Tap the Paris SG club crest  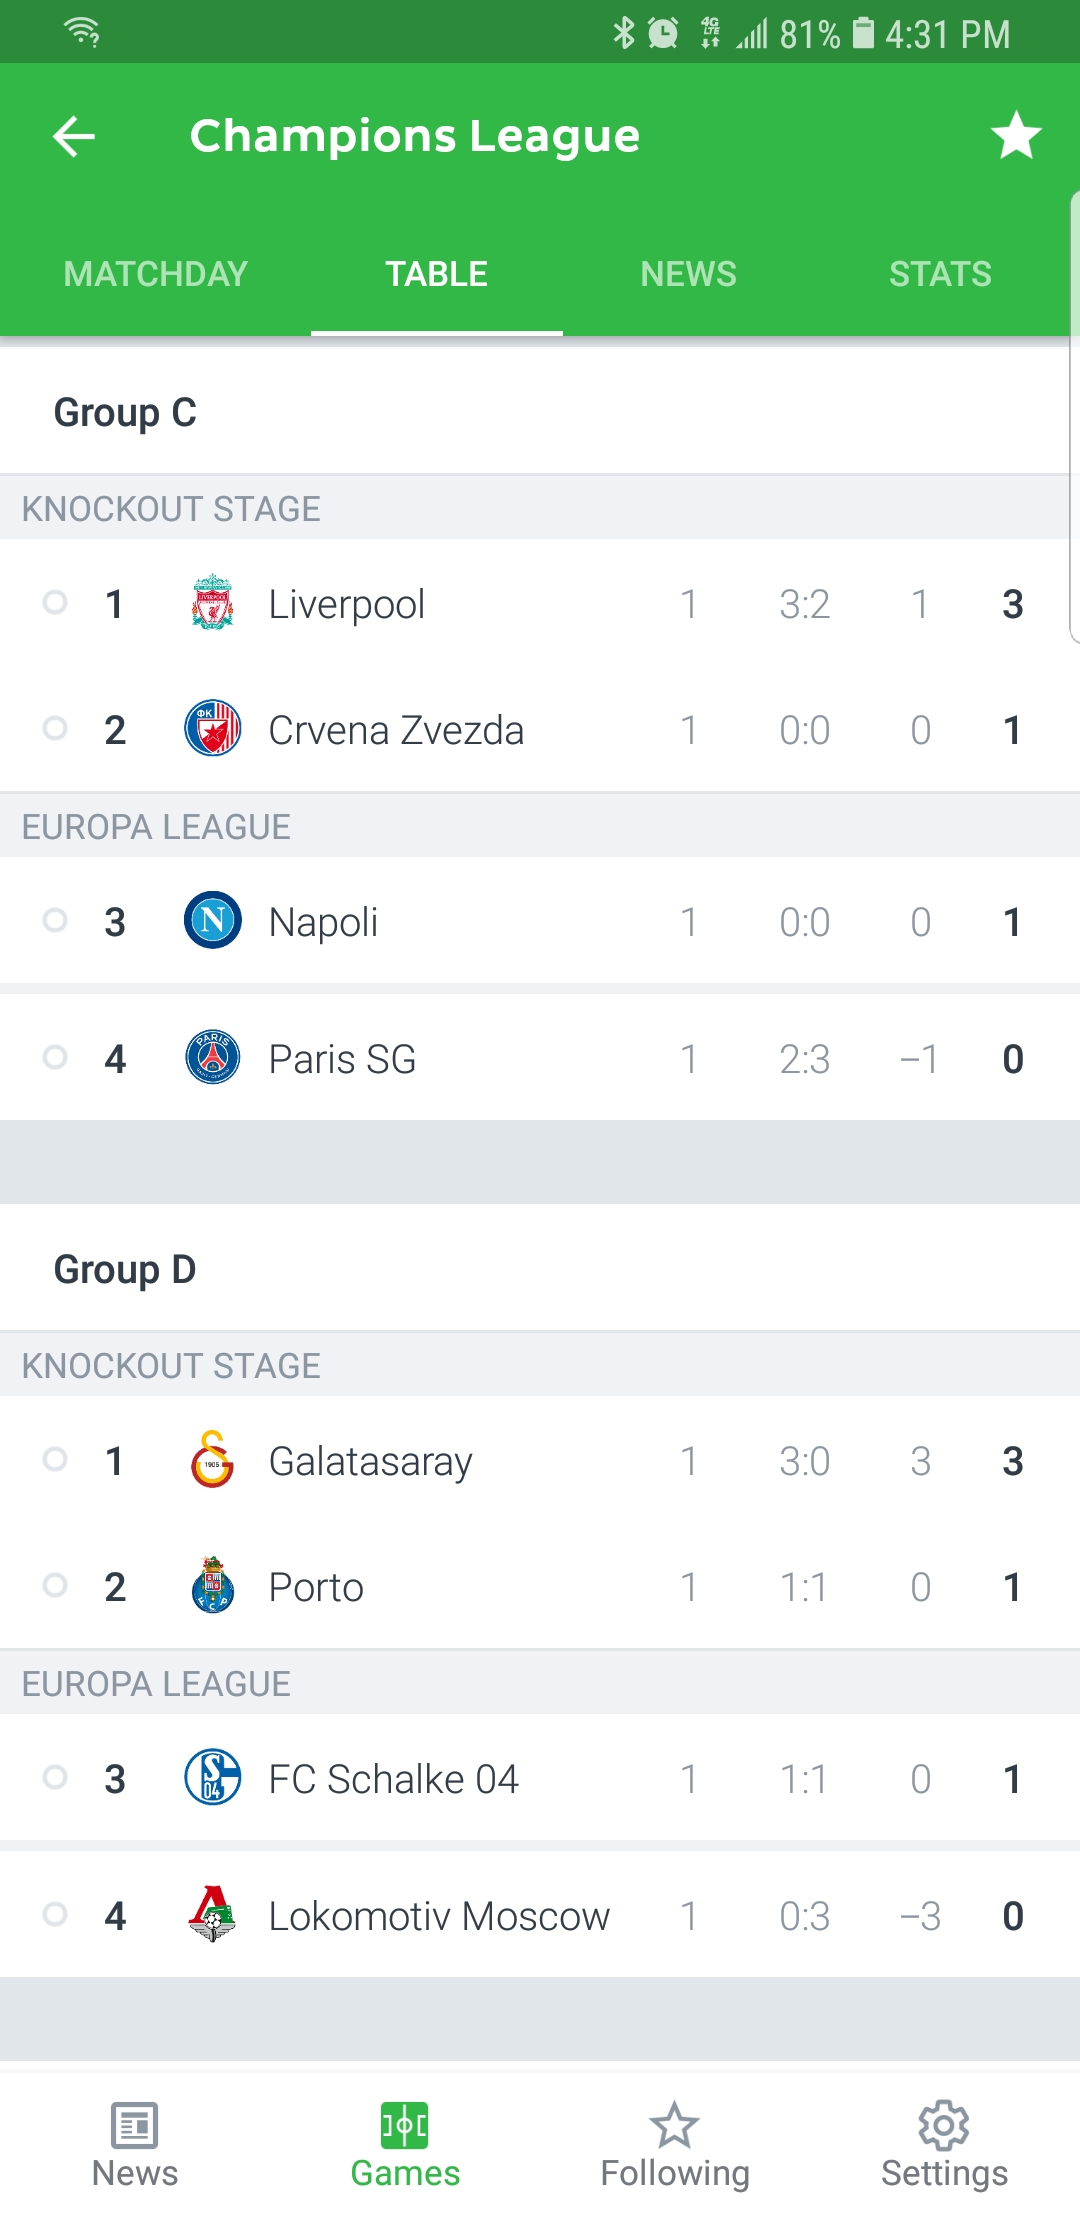point(213,1058)
